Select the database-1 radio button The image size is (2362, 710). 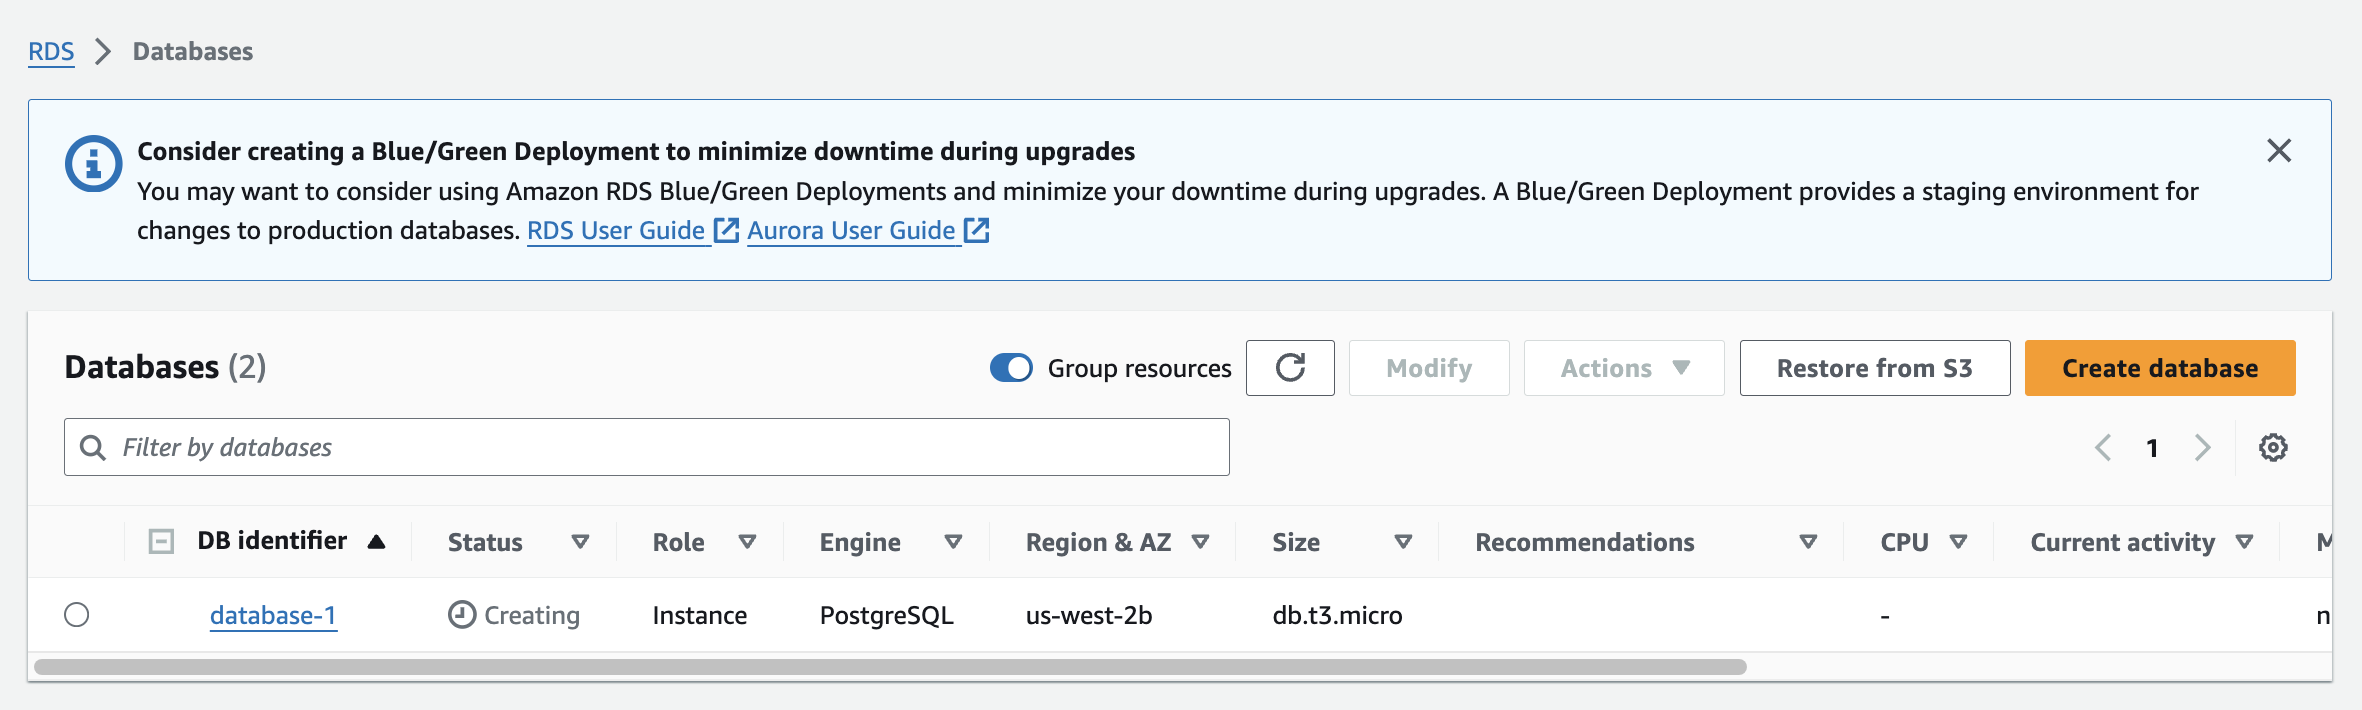[77, 614]
